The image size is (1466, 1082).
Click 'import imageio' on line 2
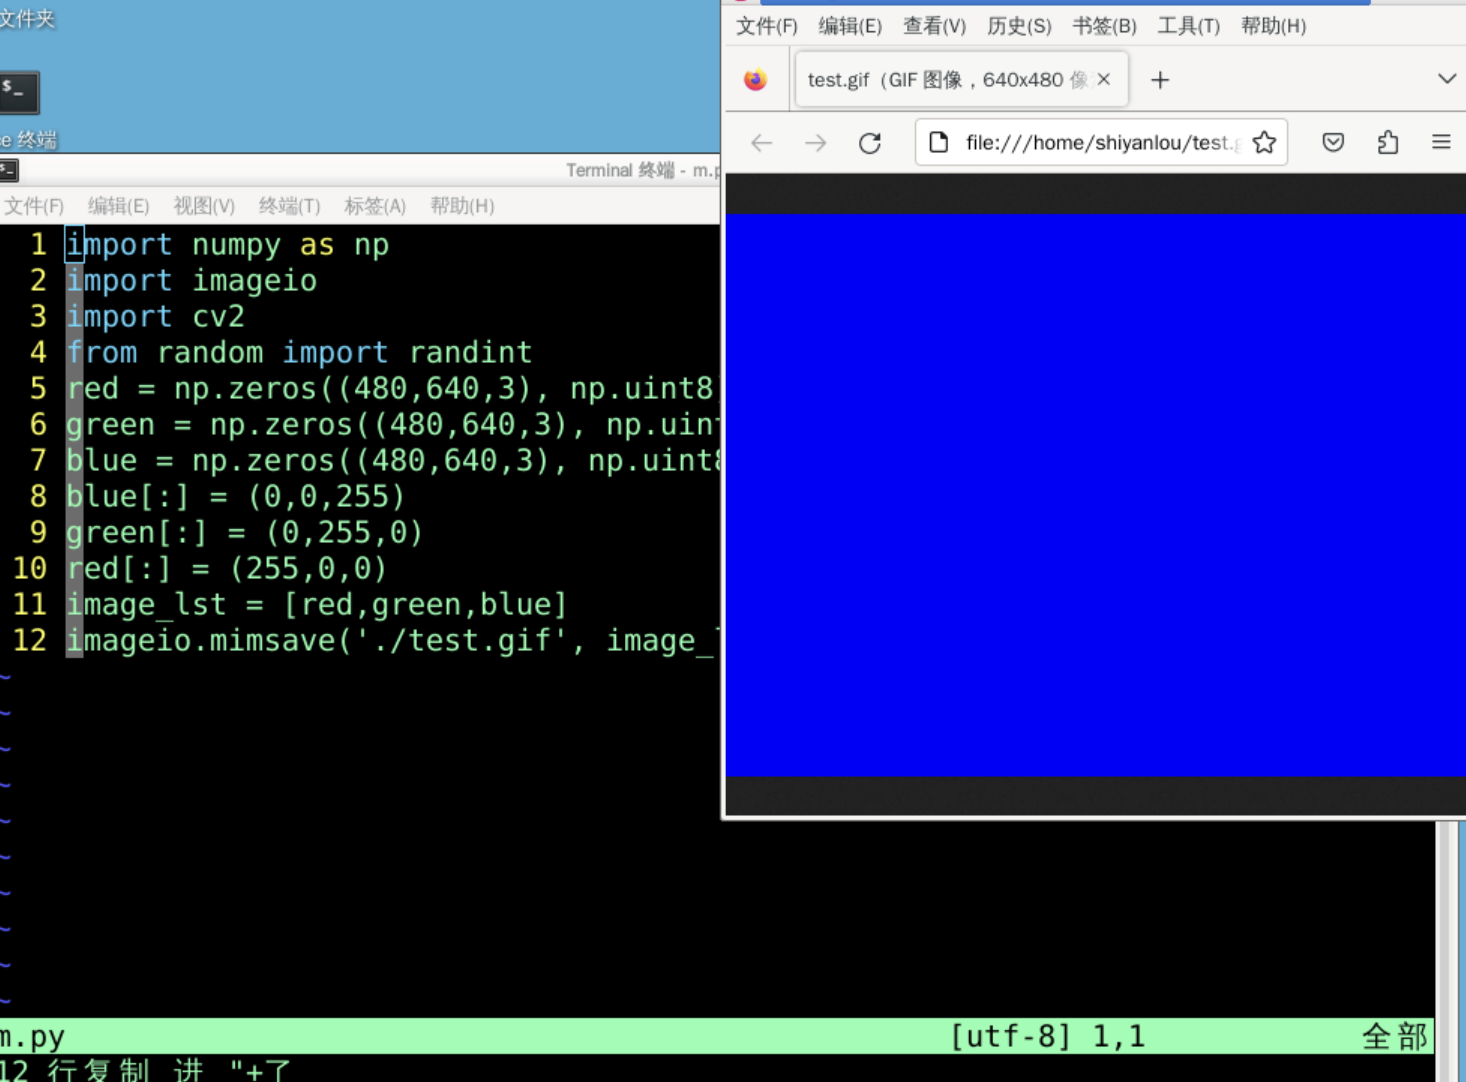(191, 280)
